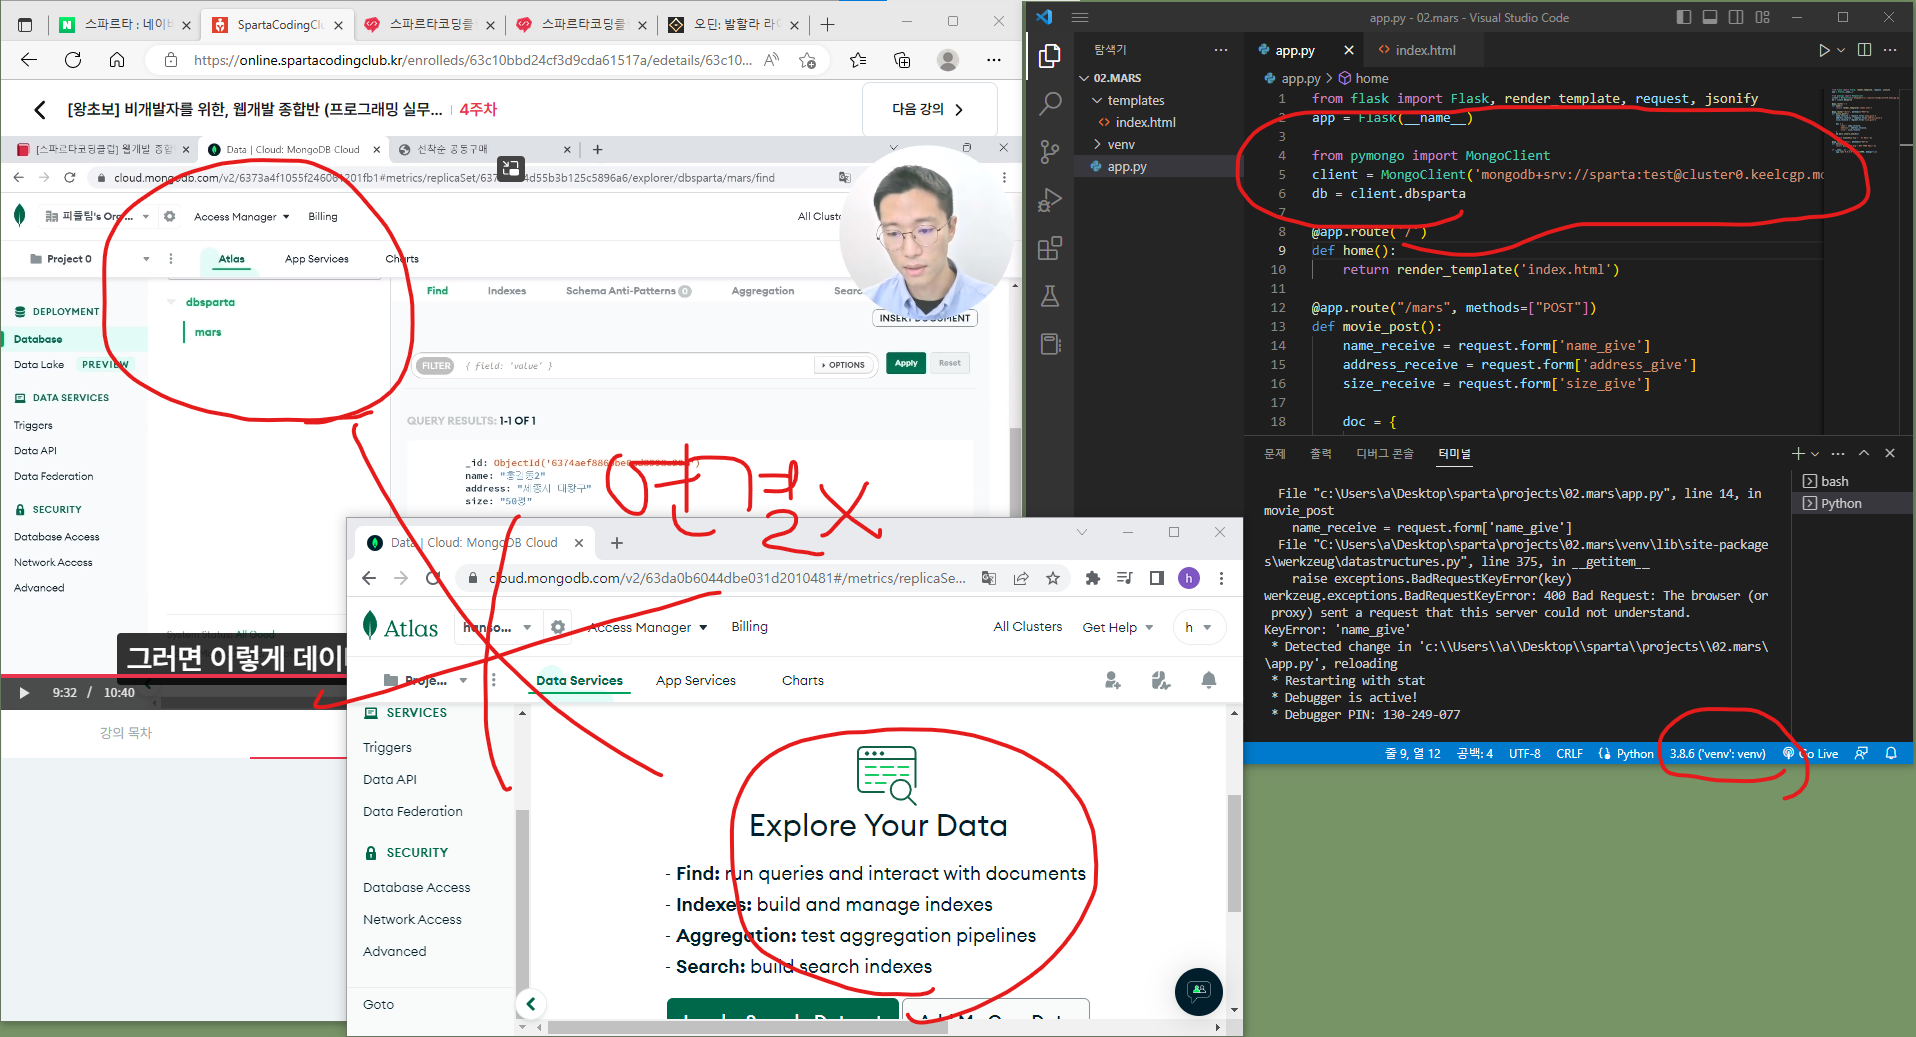
Task: Click Go Live in VS Code status bar
Action: [1810, 753]
